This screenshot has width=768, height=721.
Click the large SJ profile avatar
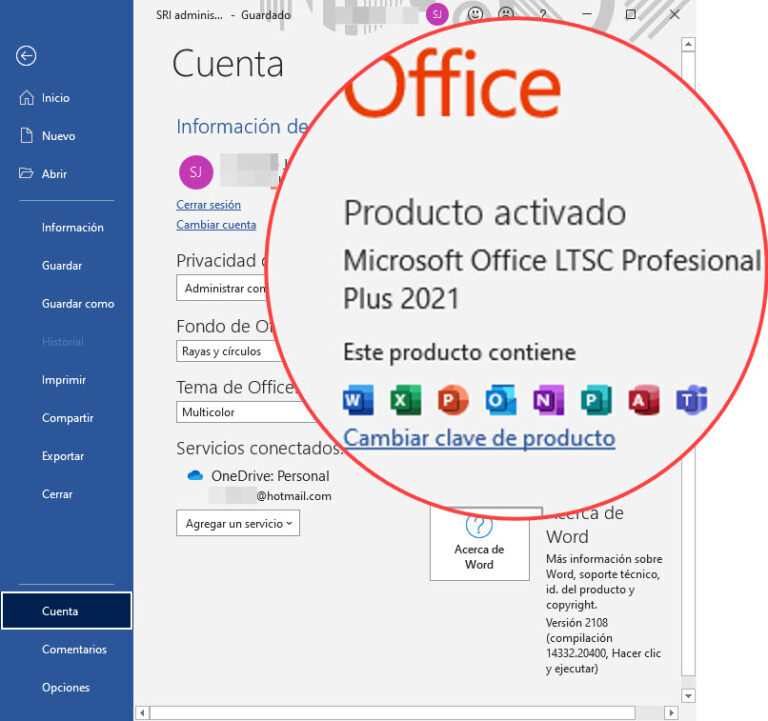click(x=196, y=172)
